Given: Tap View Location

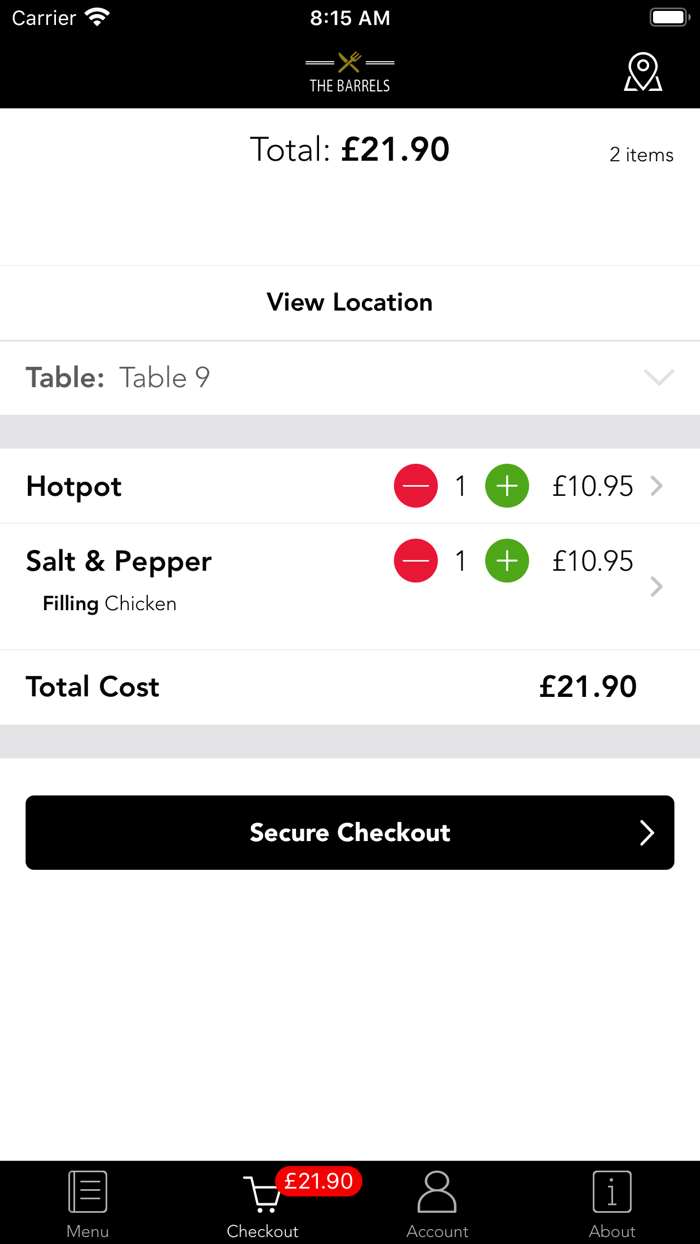Looking at the screenshot, I should [x=350, y=303].
